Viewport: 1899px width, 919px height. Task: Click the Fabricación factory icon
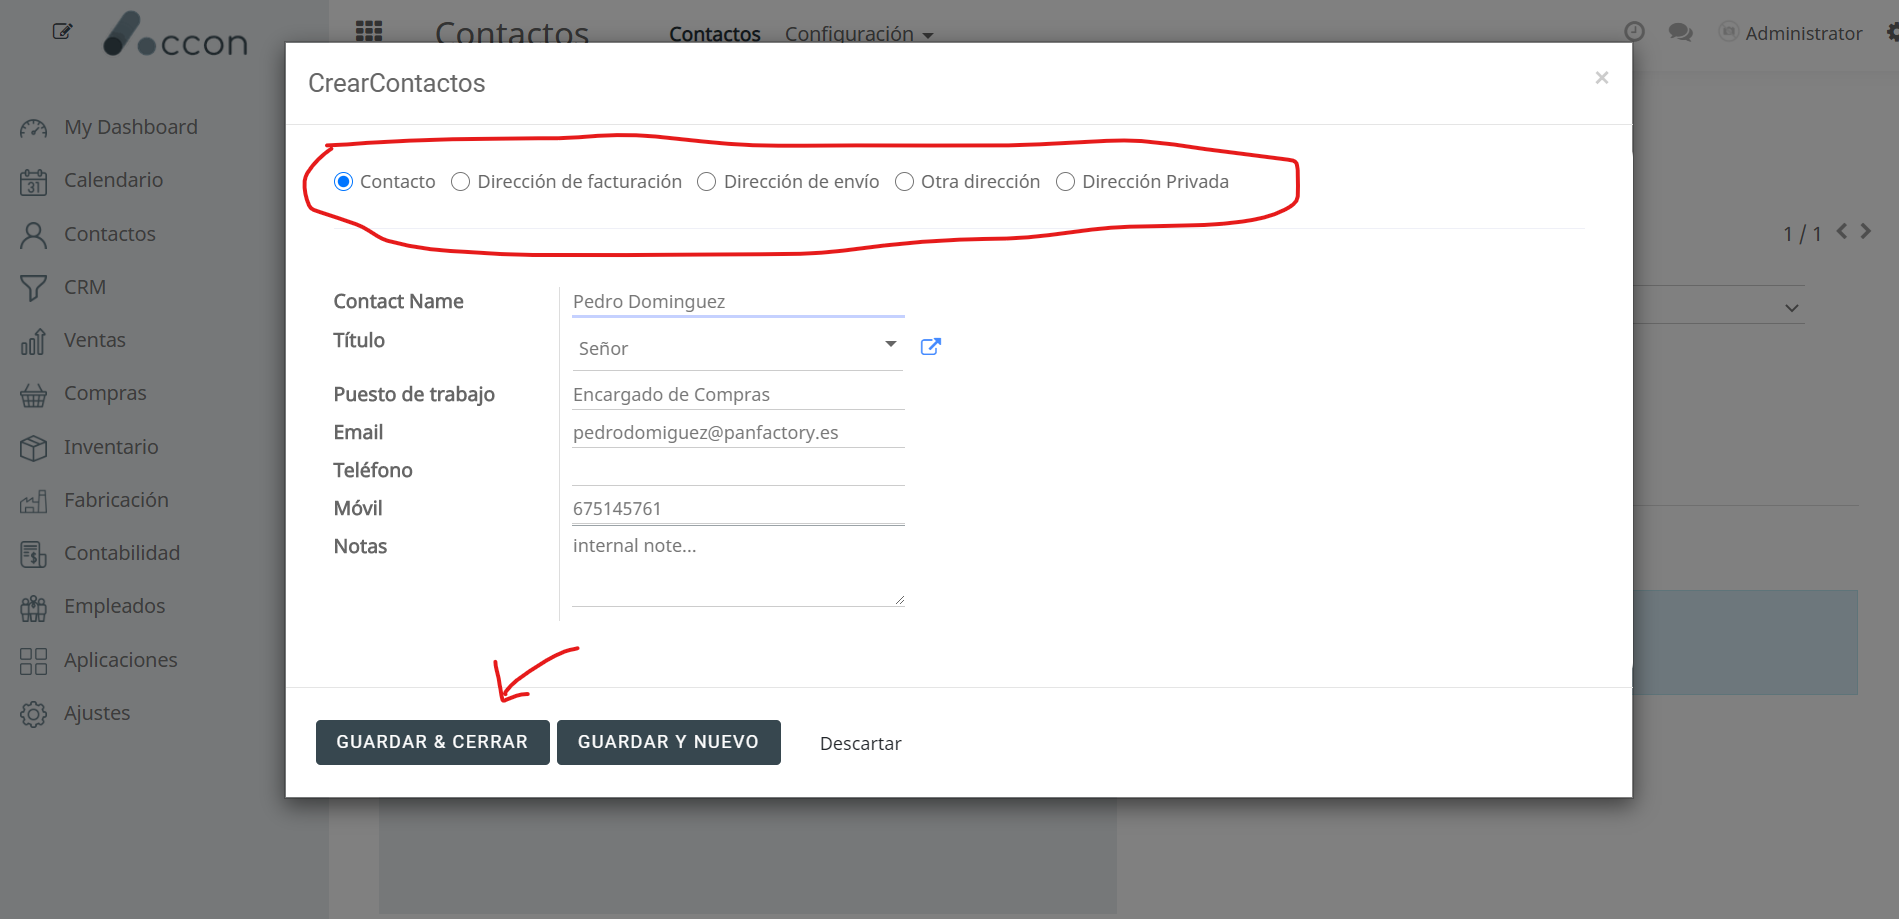33,501
